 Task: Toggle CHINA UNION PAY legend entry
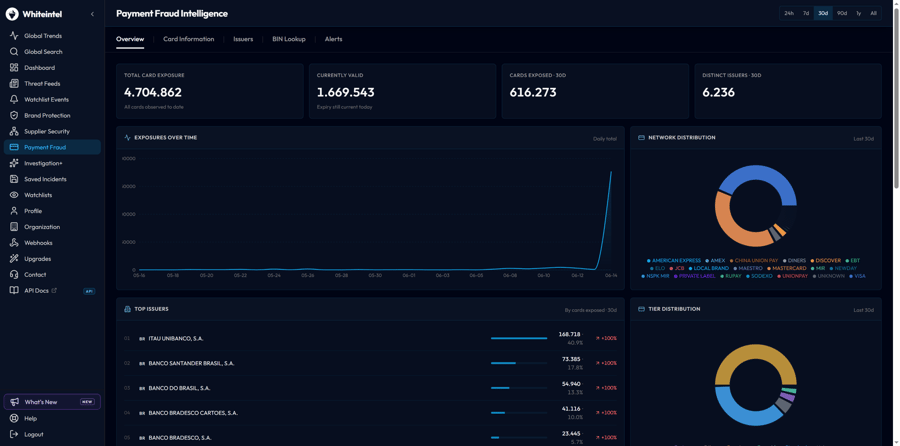pyautogui.click(x=753, y=261)
